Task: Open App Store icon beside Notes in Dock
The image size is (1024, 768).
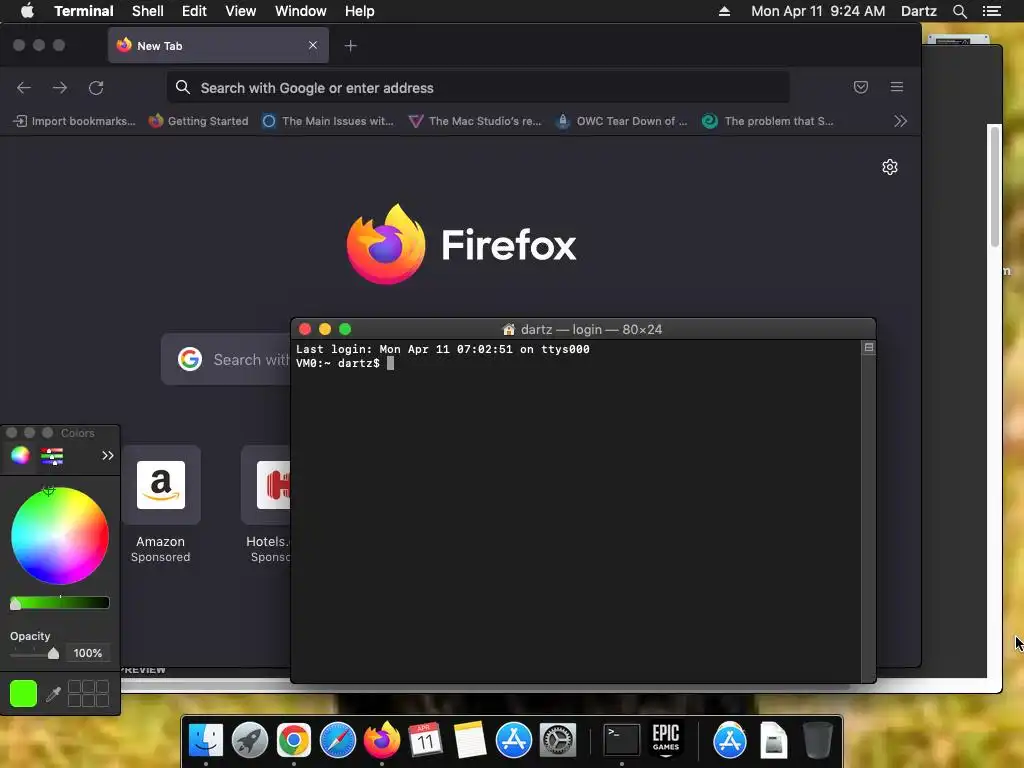Action: point(513,740)
